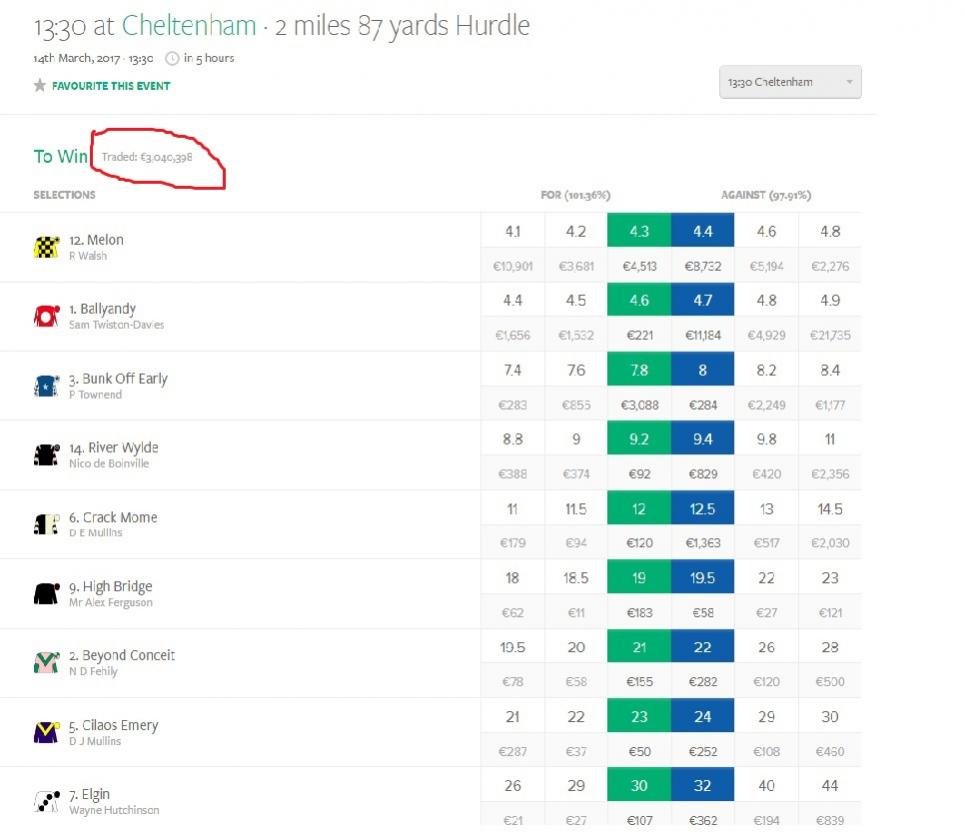
Task: Lay Bunk Off Early at blue 8
Action: 702,369
